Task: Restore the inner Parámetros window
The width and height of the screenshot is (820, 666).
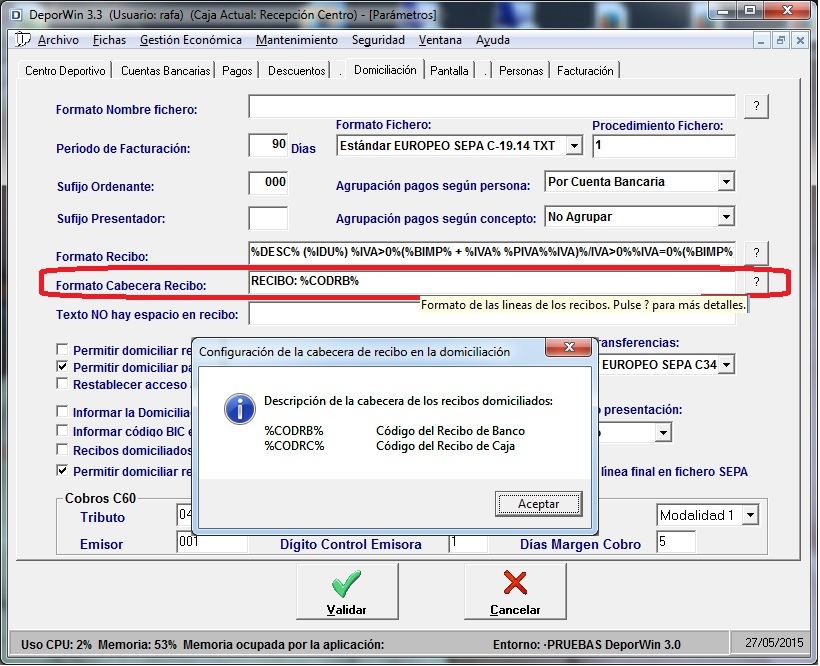Action: pos(781,40)
